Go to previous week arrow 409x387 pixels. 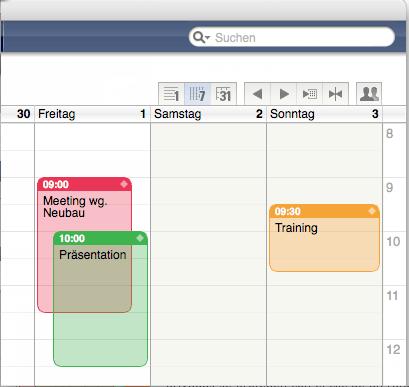click(x=257, y=94)
